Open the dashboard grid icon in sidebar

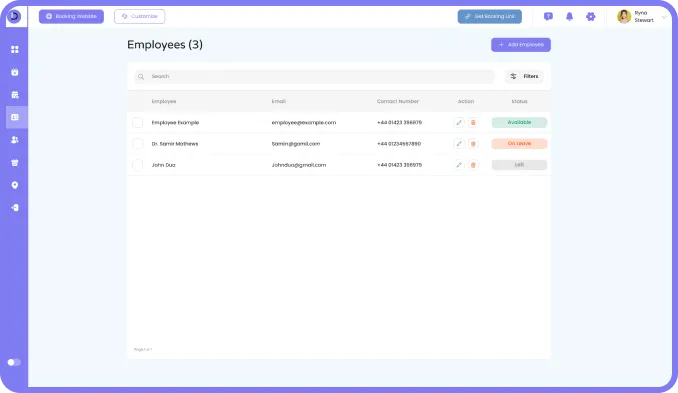coord(15,49)
